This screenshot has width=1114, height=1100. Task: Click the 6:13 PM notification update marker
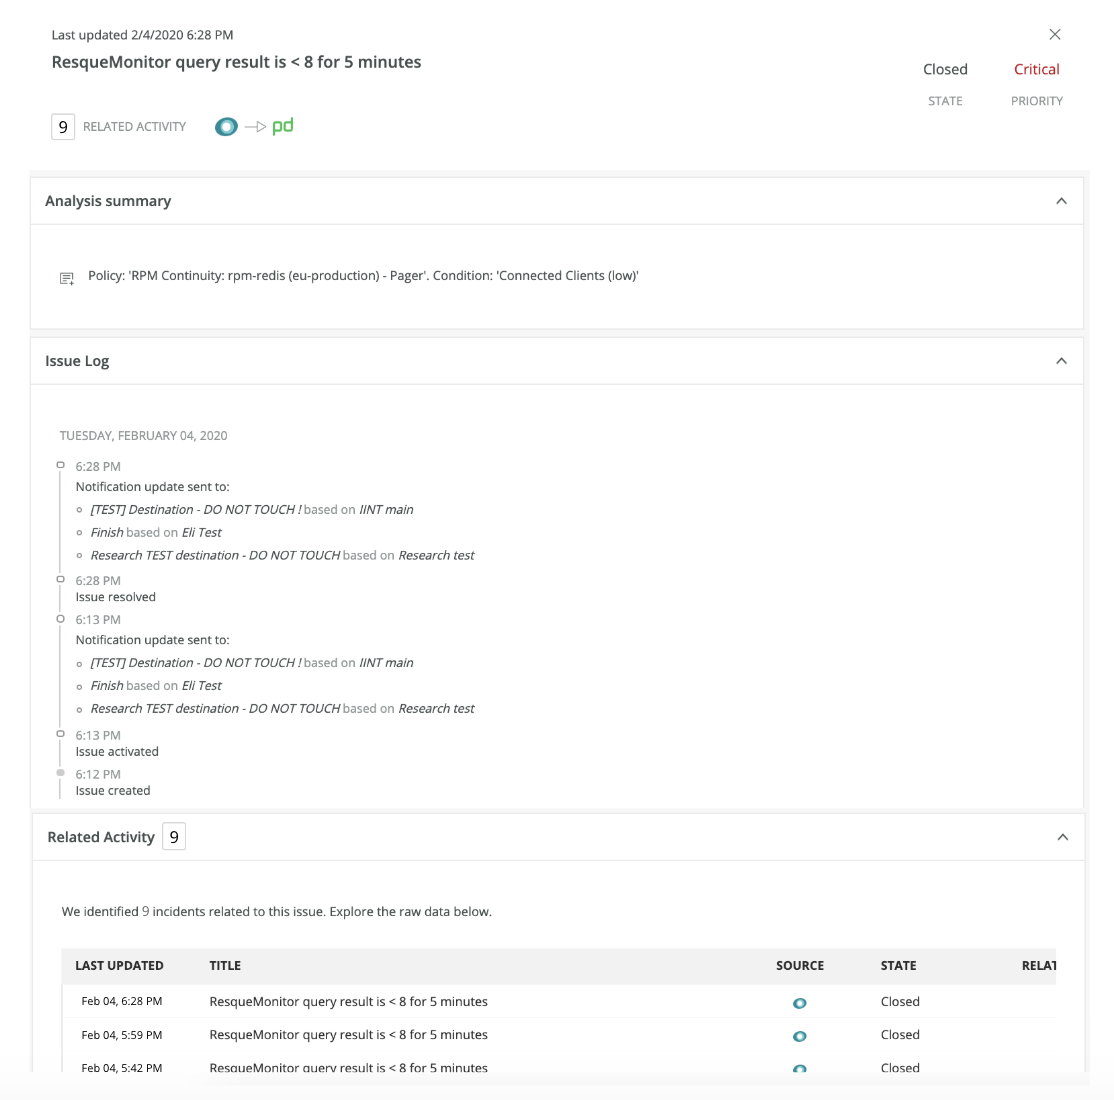60,619
